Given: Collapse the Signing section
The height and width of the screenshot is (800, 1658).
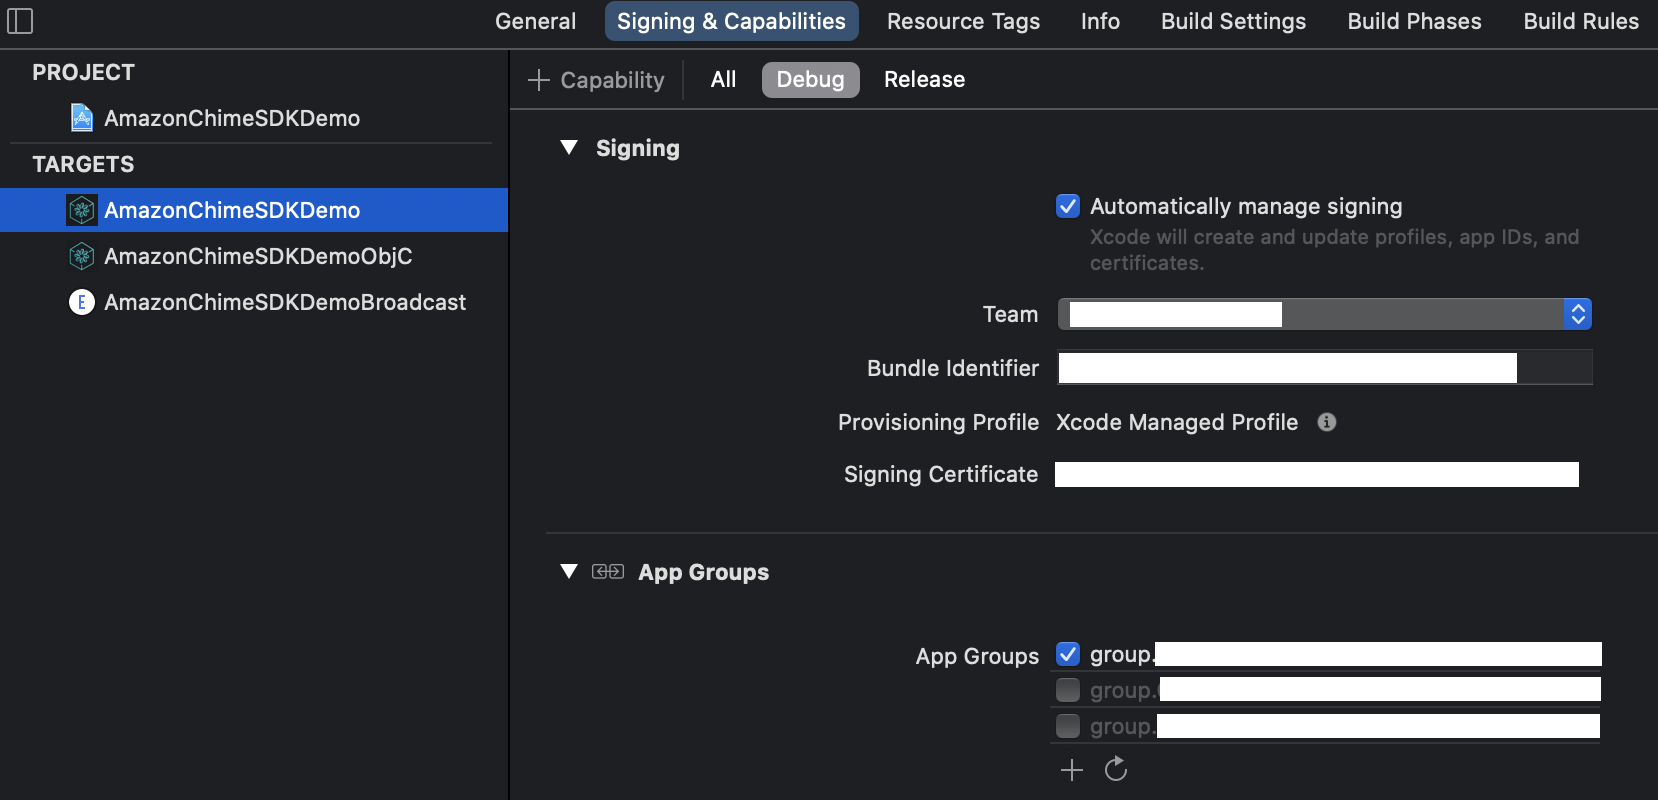Looking at the screenshot, I should click(x=569, y=148).
